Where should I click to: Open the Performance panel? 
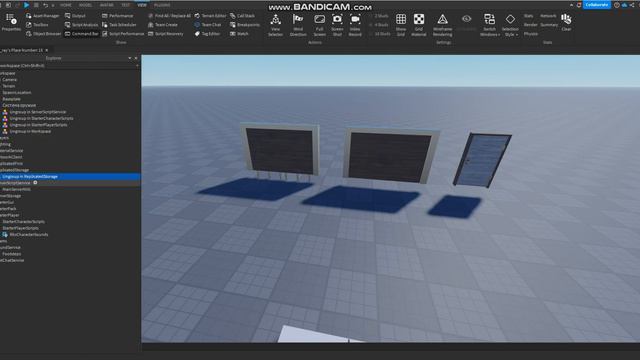click(x=118, y=16)
